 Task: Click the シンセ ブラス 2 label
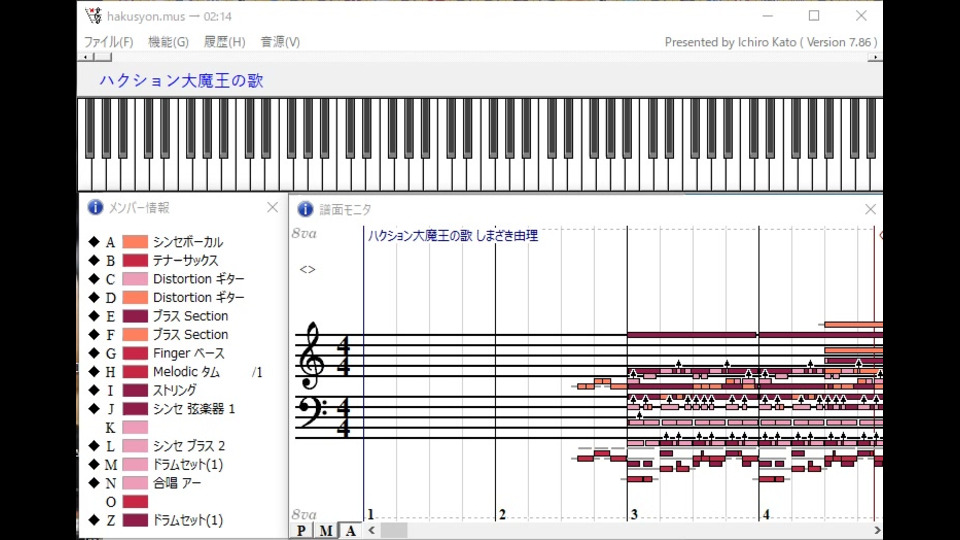click(189, 446)
